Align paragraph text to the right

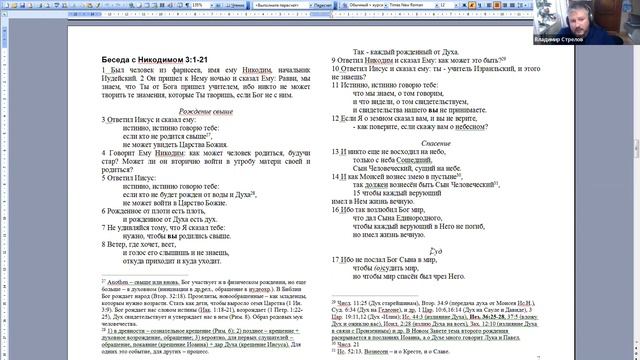click(x=505, y=5)
